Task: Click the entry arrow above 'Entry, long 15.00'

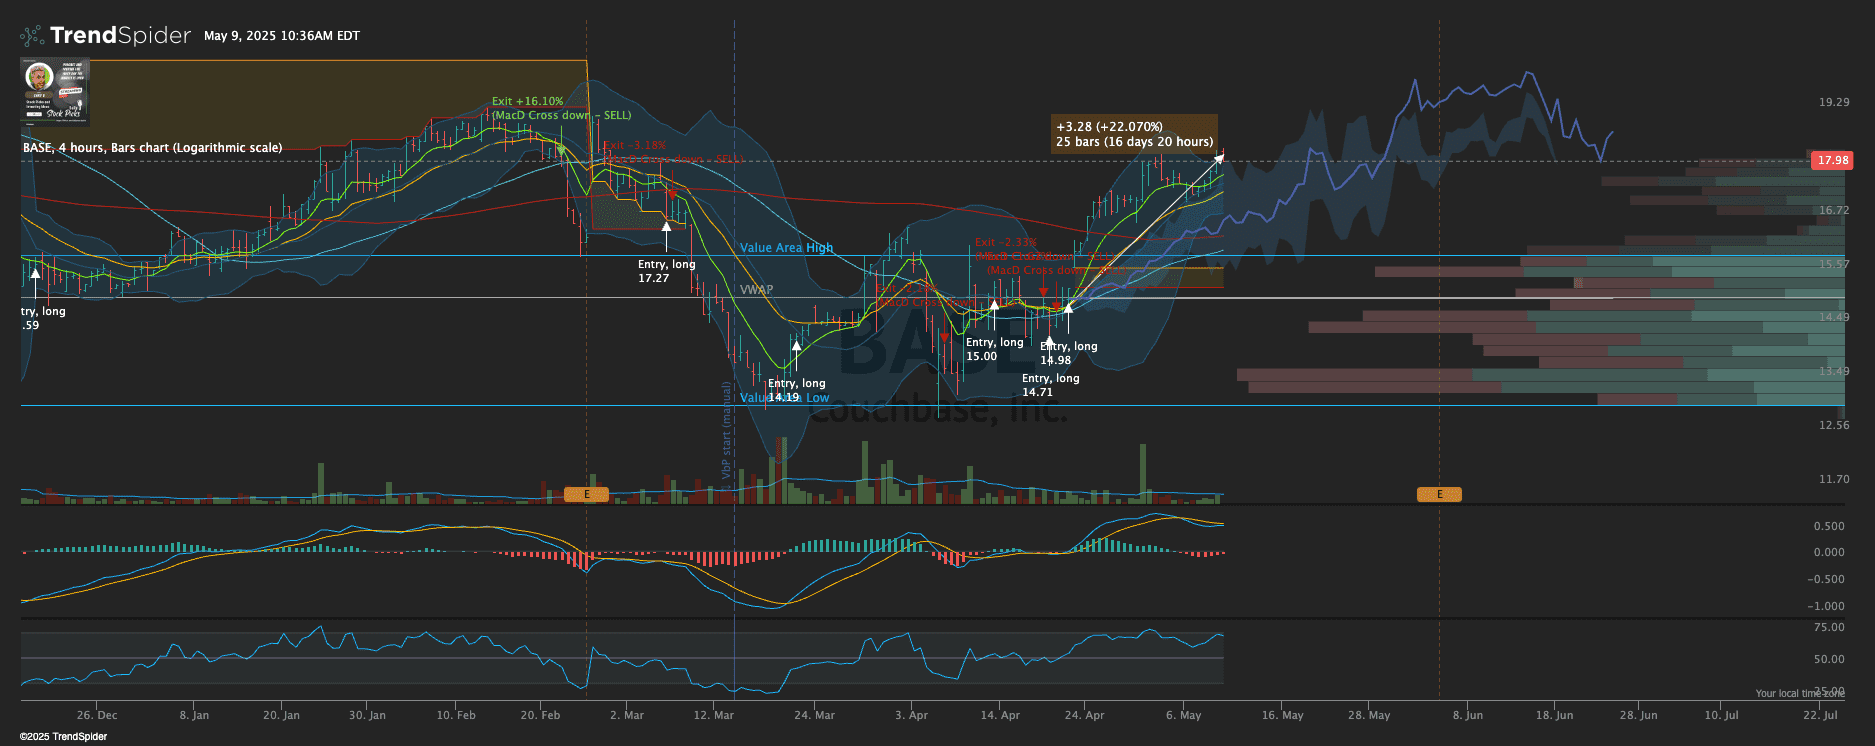Action: 994,305
